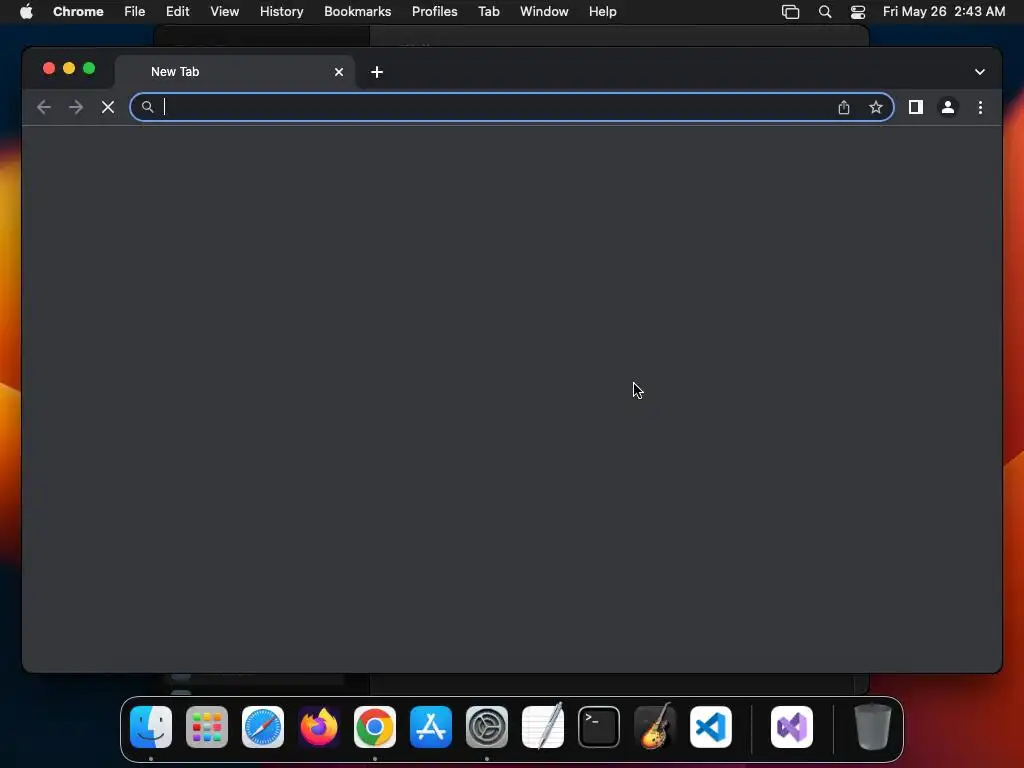
Task: Open TextEdit from the Dock
Action: [543, 727]
